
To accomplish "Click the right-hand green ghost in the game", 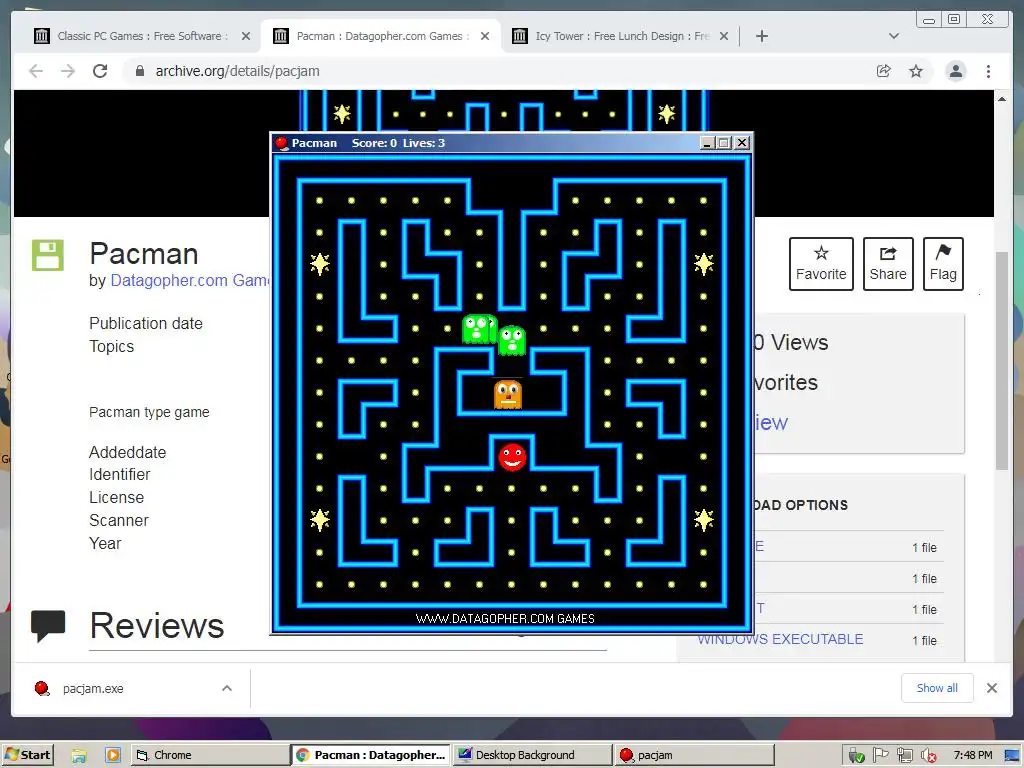I will (512, 341).
